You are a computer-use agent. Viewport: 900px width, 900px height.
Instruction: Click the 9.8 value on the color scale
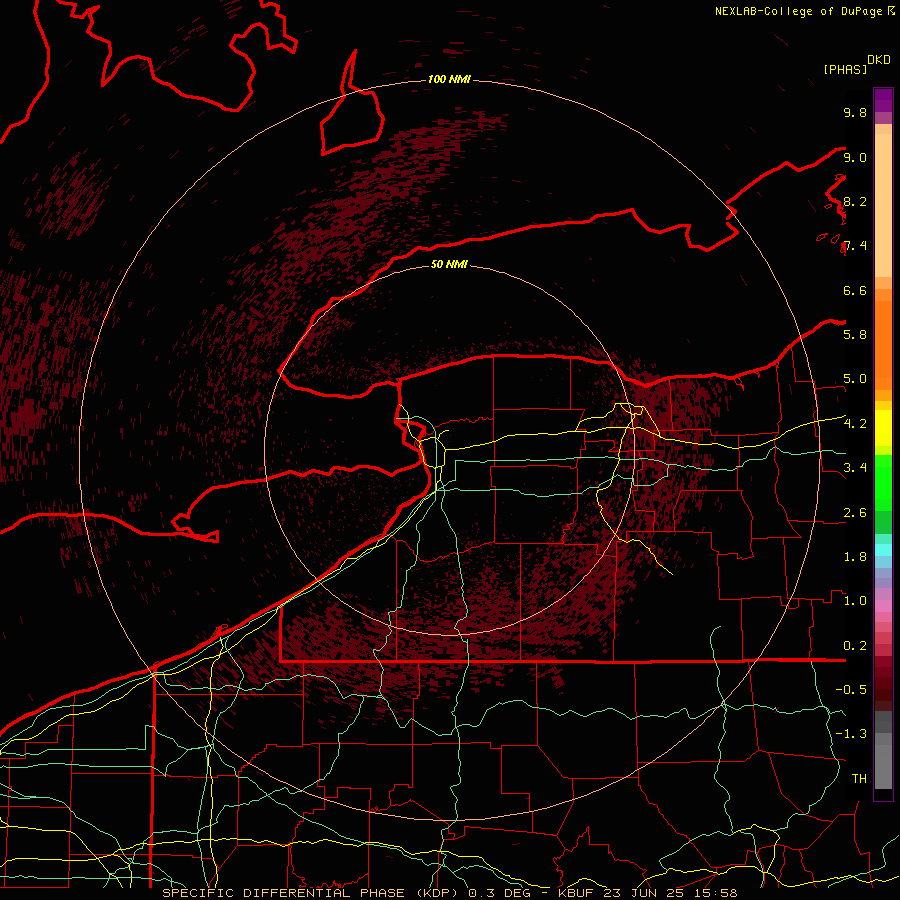point(855,112)
